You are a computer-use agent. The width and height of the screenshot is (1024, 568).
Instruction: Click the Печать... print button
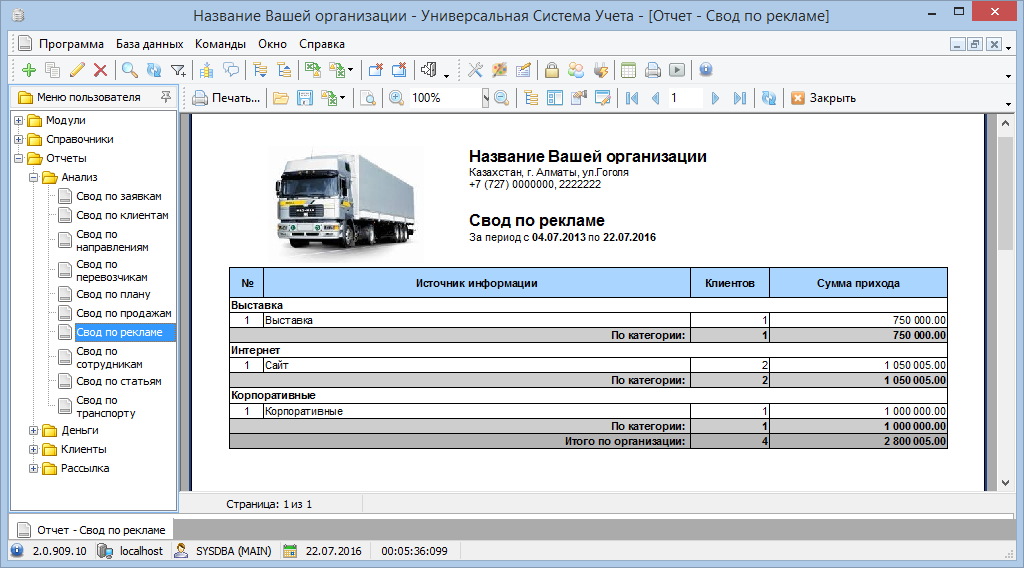[226, 98]
